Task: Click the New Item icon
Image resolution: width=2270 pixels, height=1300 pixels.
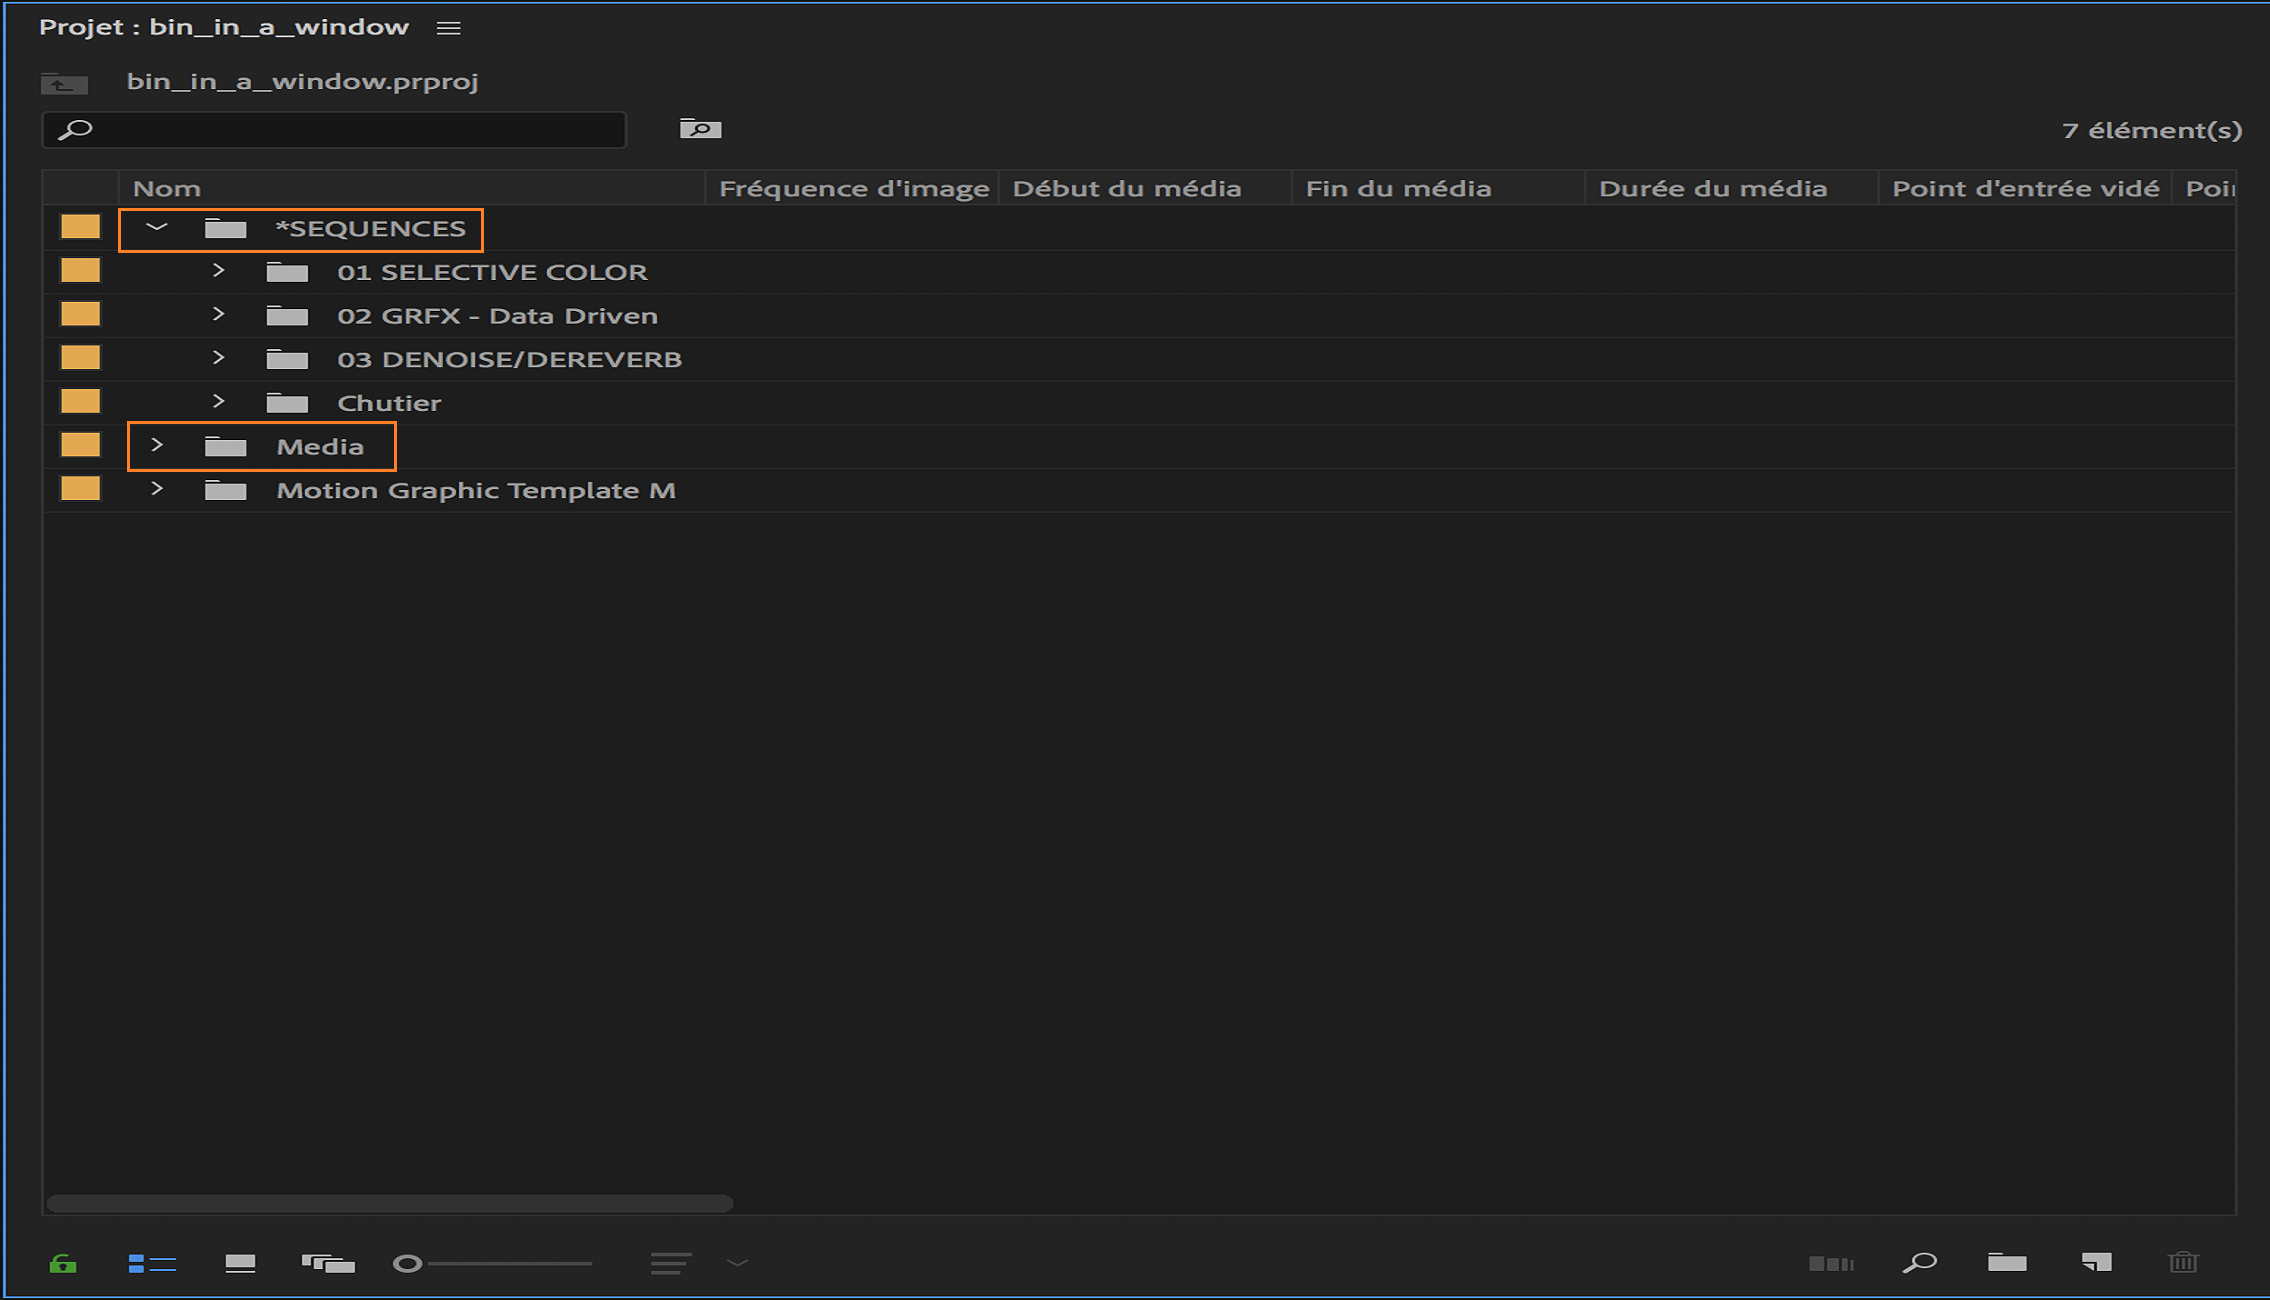Action: pyautogui.click(x=2096, y=1263)
